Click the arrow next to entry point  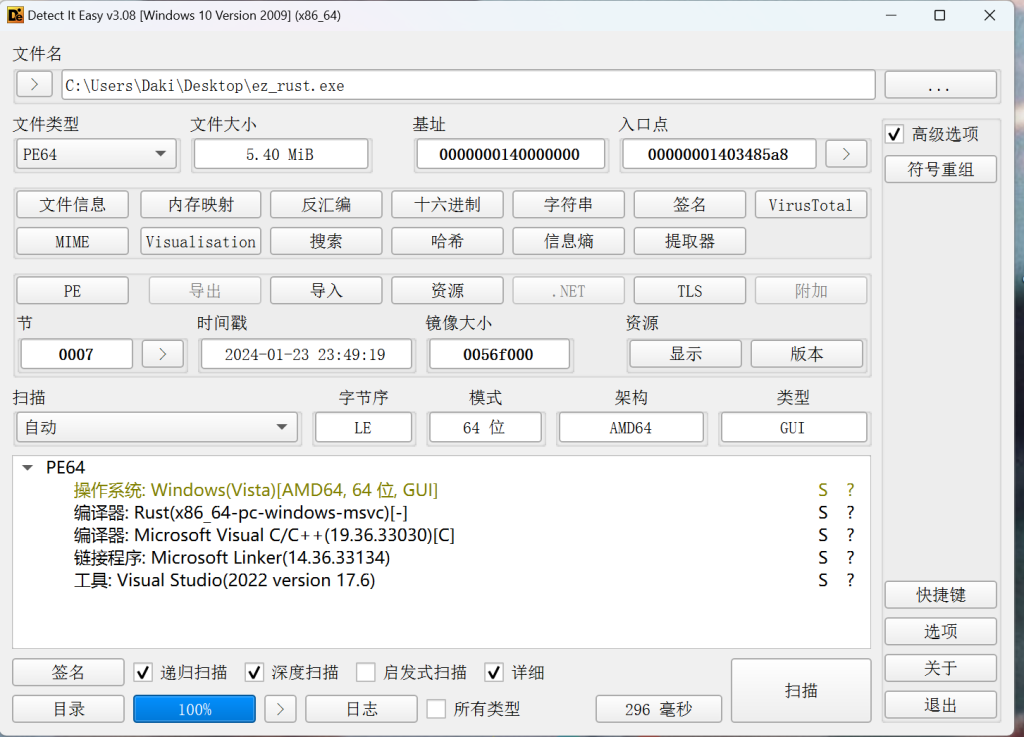click(846, 154)
